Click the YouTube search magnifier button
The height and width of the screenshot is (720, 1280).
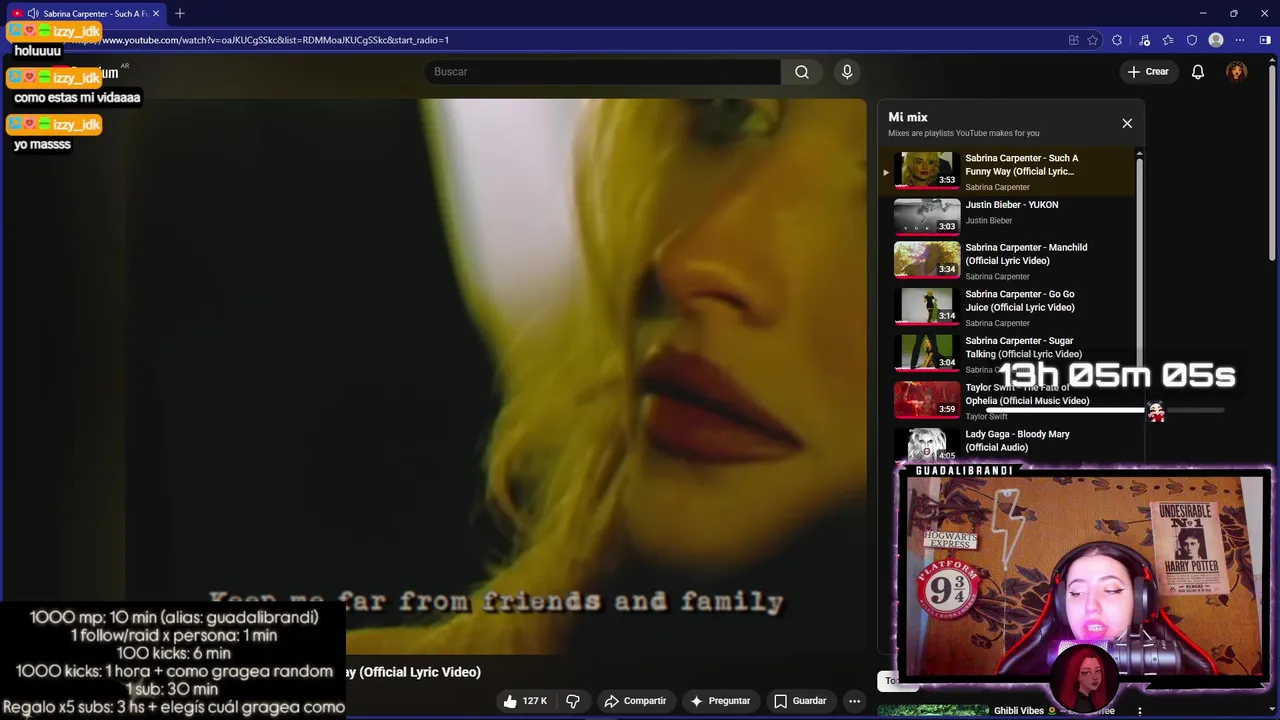click(802, 72)
